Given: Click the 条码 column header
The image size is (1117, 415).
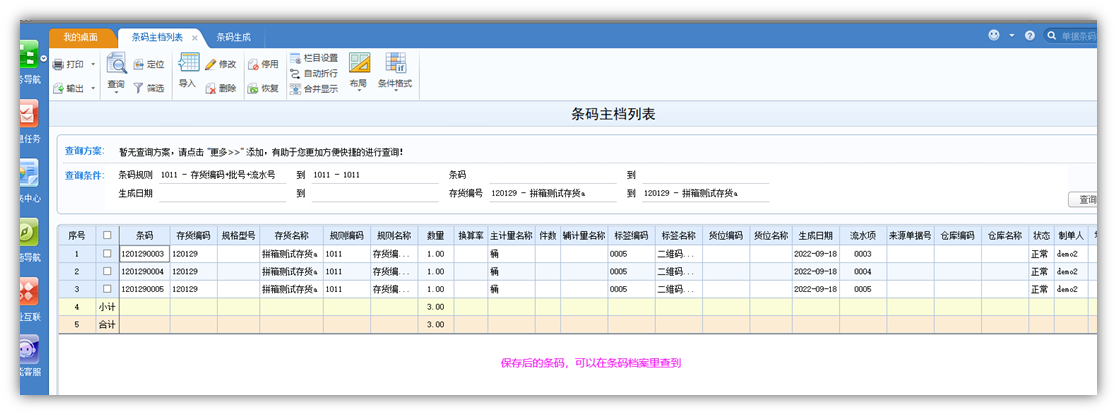Looking at the screenshot, I should coord(145,235).
